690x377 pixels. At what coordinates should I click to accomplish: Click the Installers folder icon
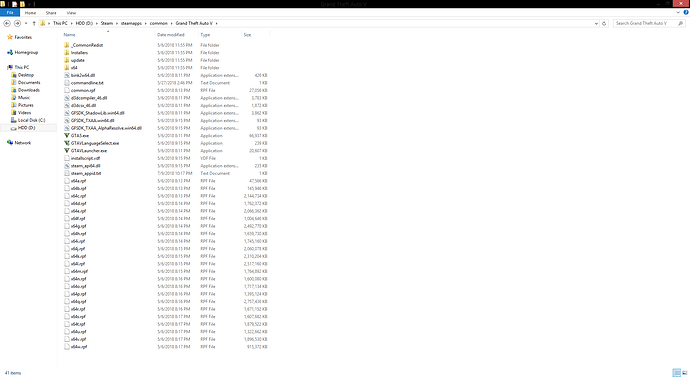coord(67,52)
